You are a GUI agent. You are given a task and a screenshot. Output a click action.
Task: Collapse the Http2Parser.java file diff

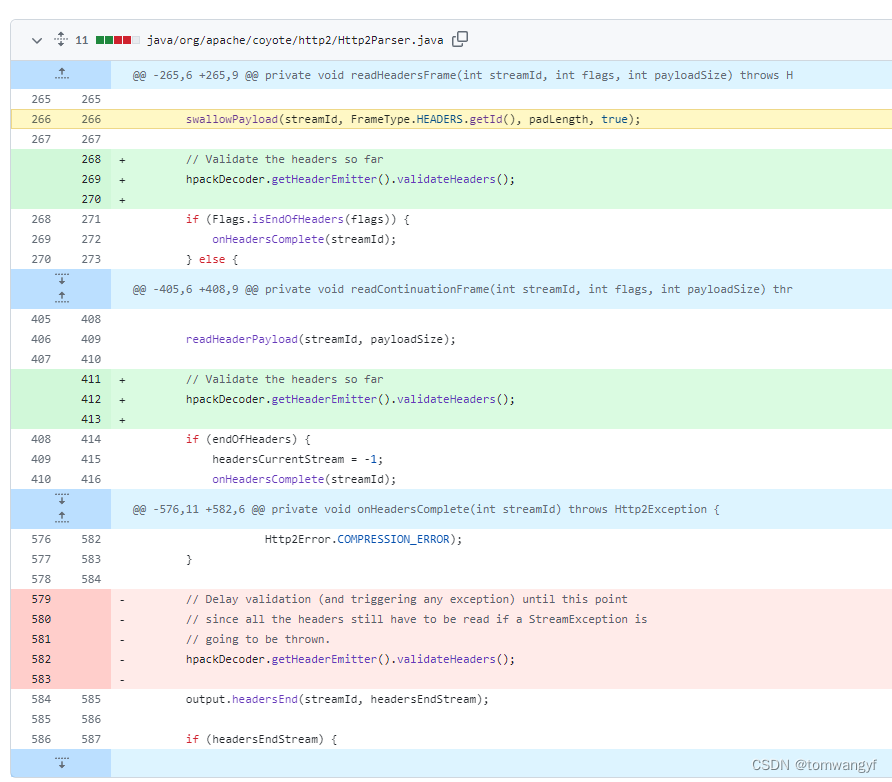pyautogui.click(x=37, y=40)
